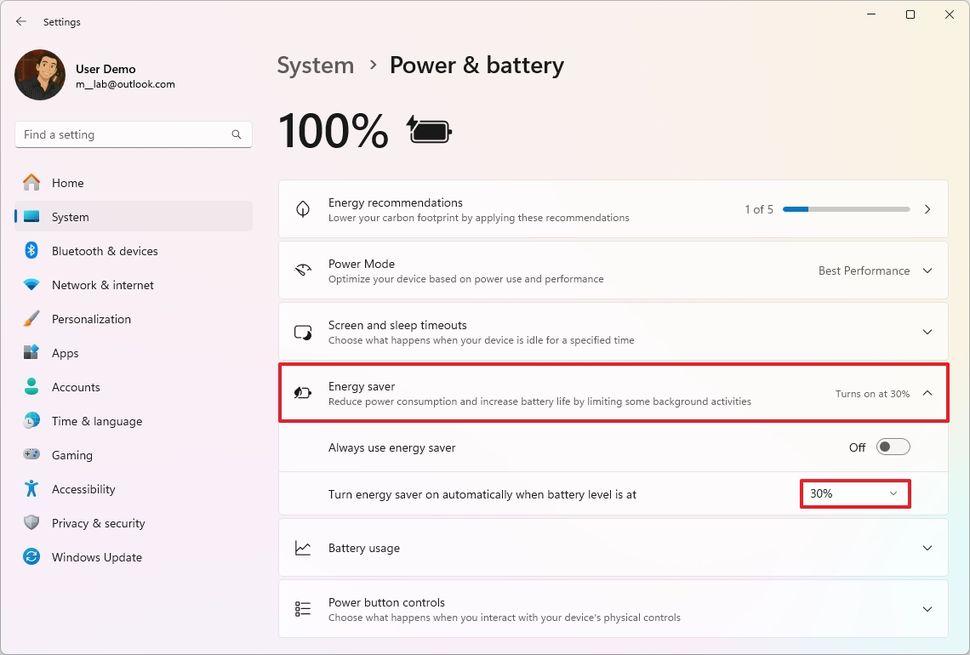This screenshot has width=970, height=655.
Task: Click the Off label beside the toggle
Action: (x=857, y=447)
